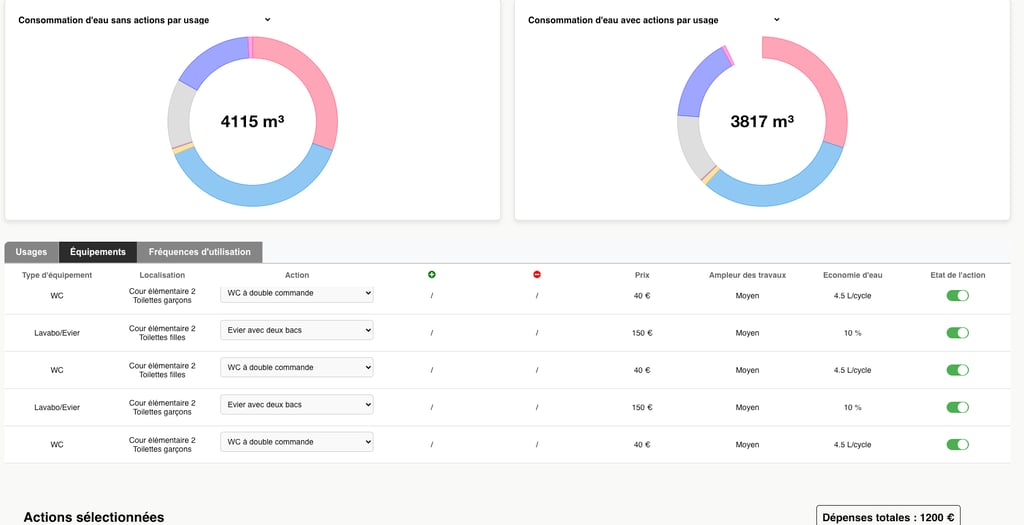Viewport: 1024px width, 525px height.
Task: Select the Équipements tab
Action: [x=98, y=252]
